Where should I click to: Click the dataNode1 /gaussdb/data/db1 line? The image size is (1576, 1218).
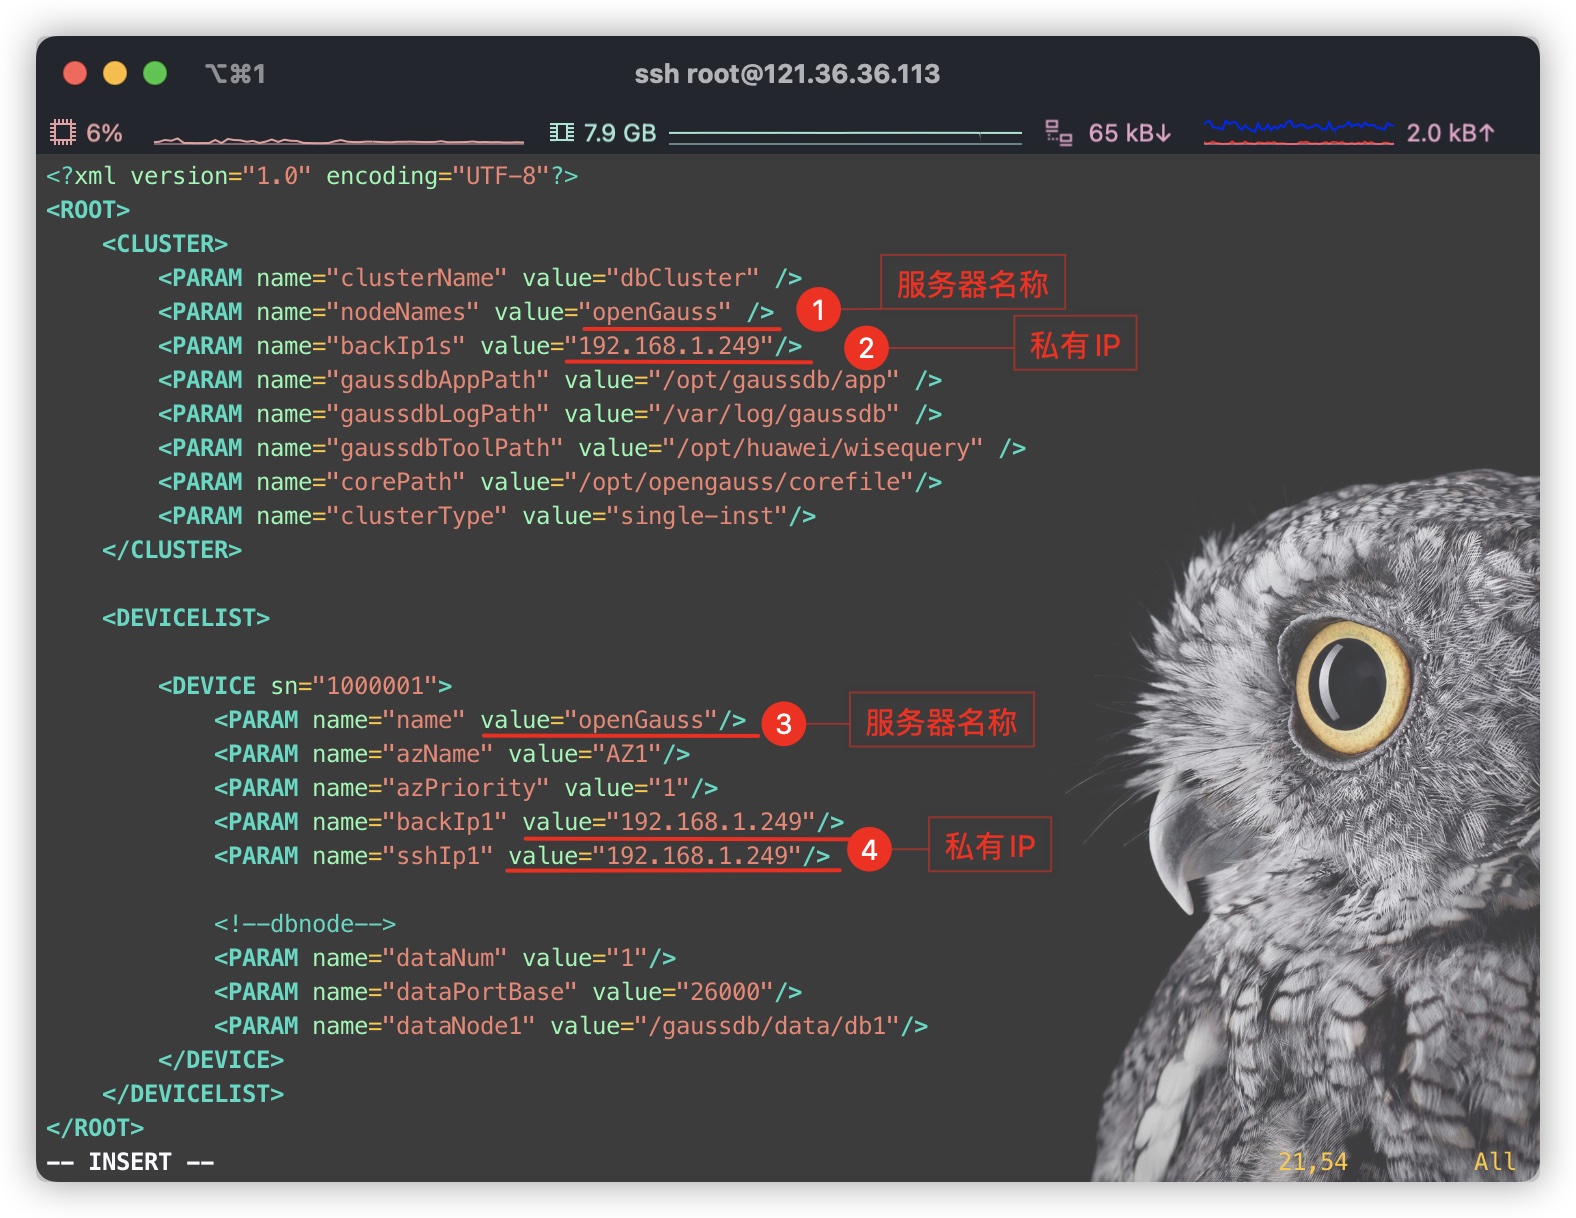point(571,1026)
